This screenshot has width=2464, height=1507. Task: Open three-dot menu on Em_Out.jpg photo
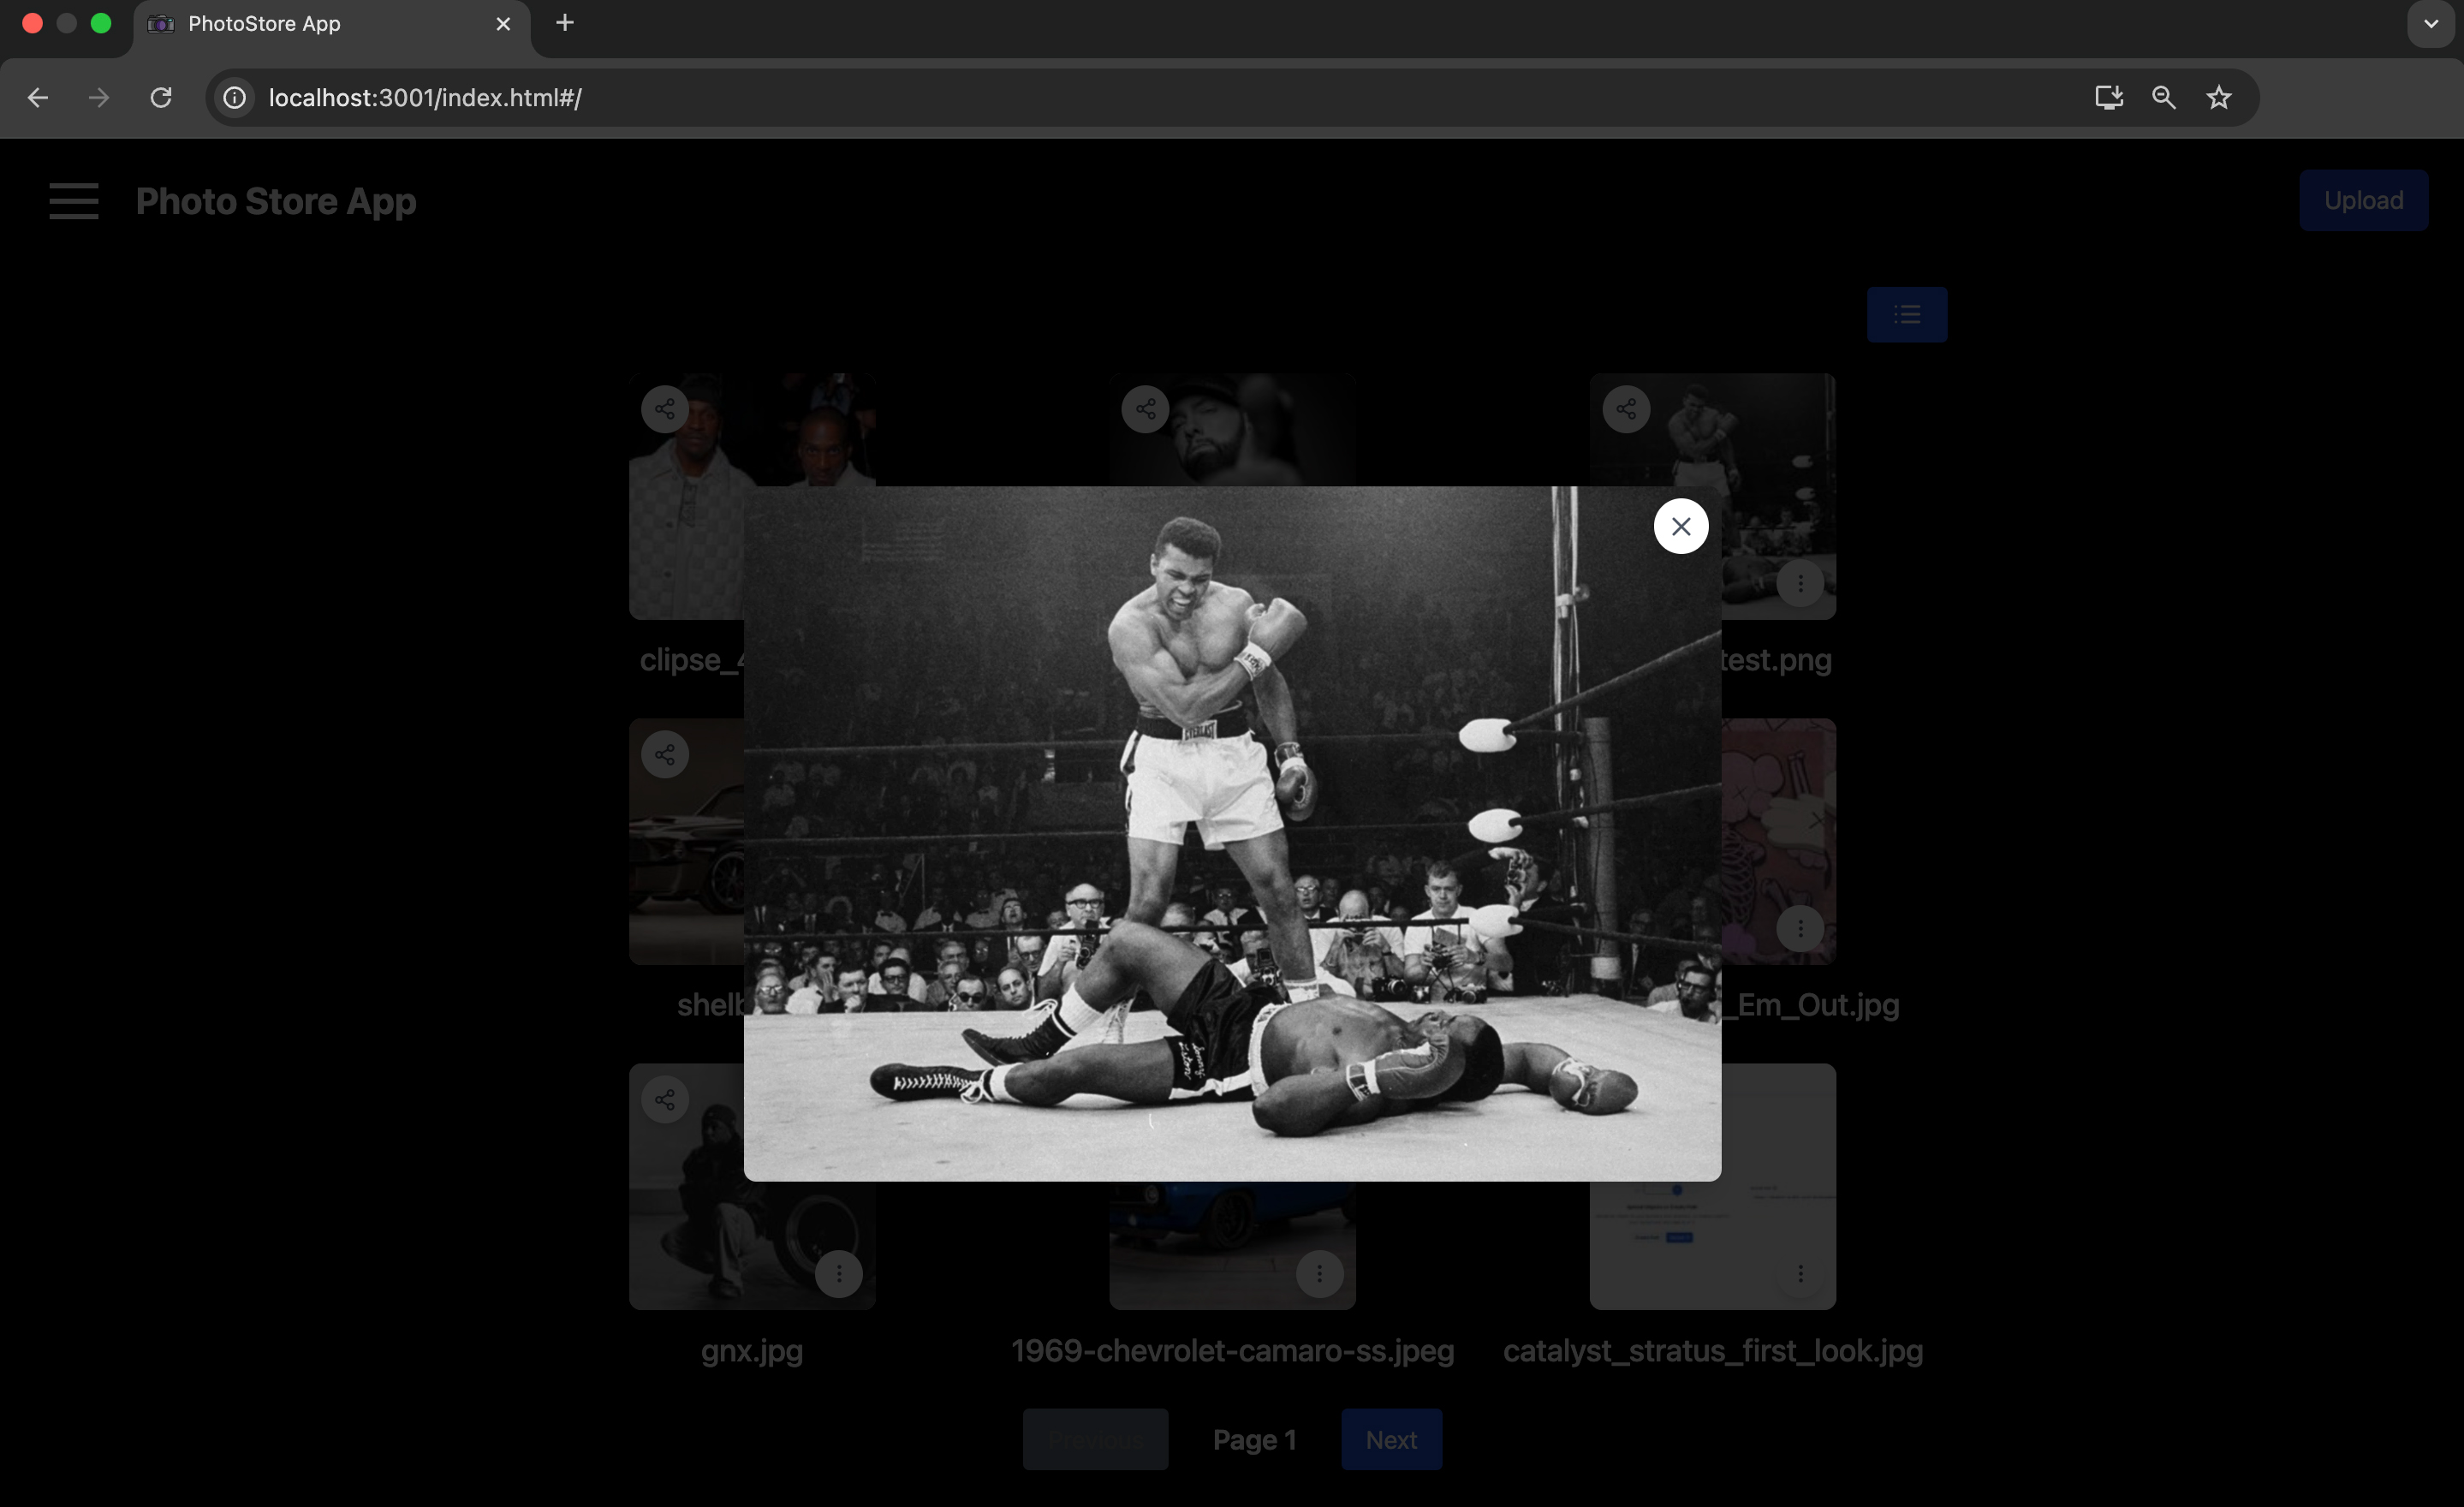pyautogui.click(x=1800, y=928)
